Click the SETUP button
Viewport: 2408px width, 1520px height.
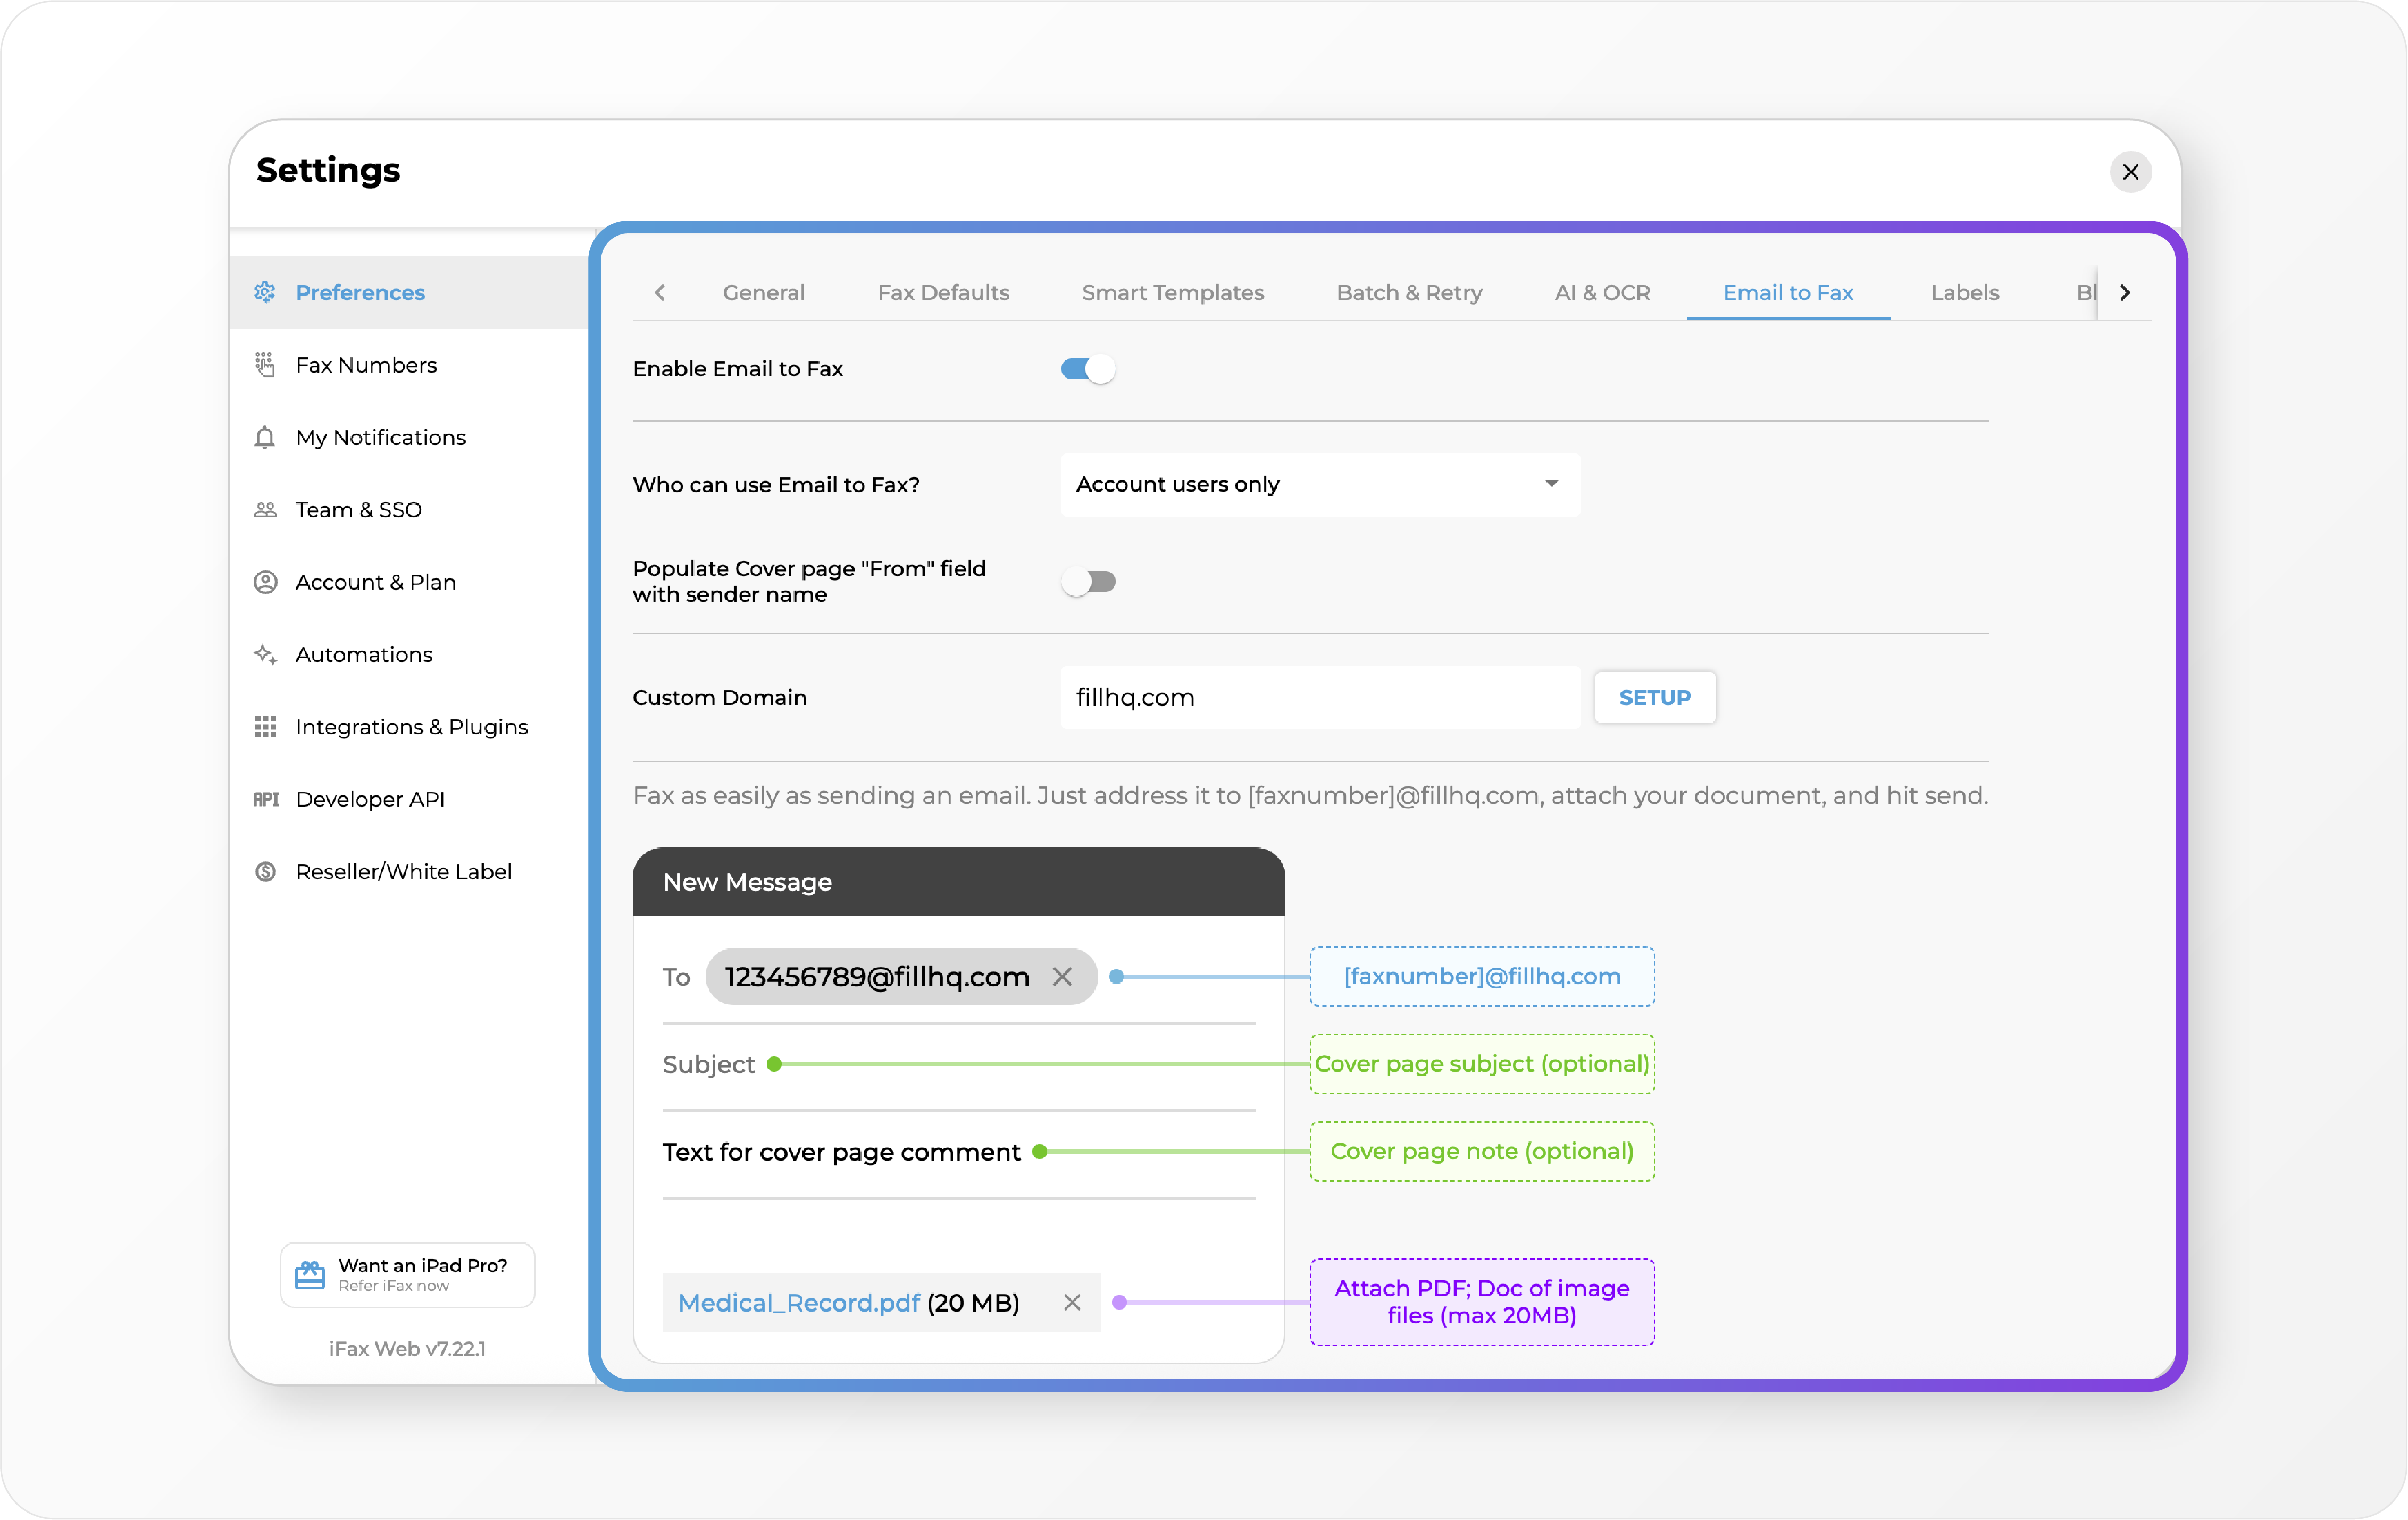point(1655,698)
